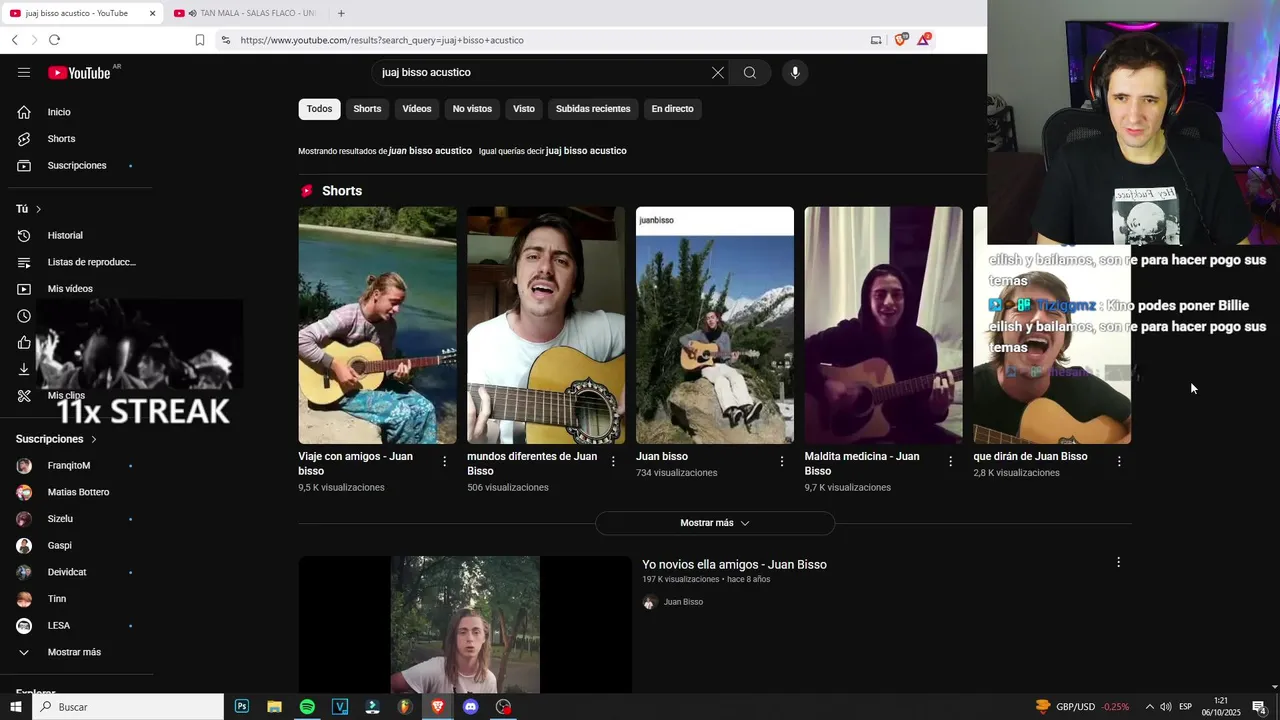Open File Explorer from the taskbar

(x=274, y=706)
